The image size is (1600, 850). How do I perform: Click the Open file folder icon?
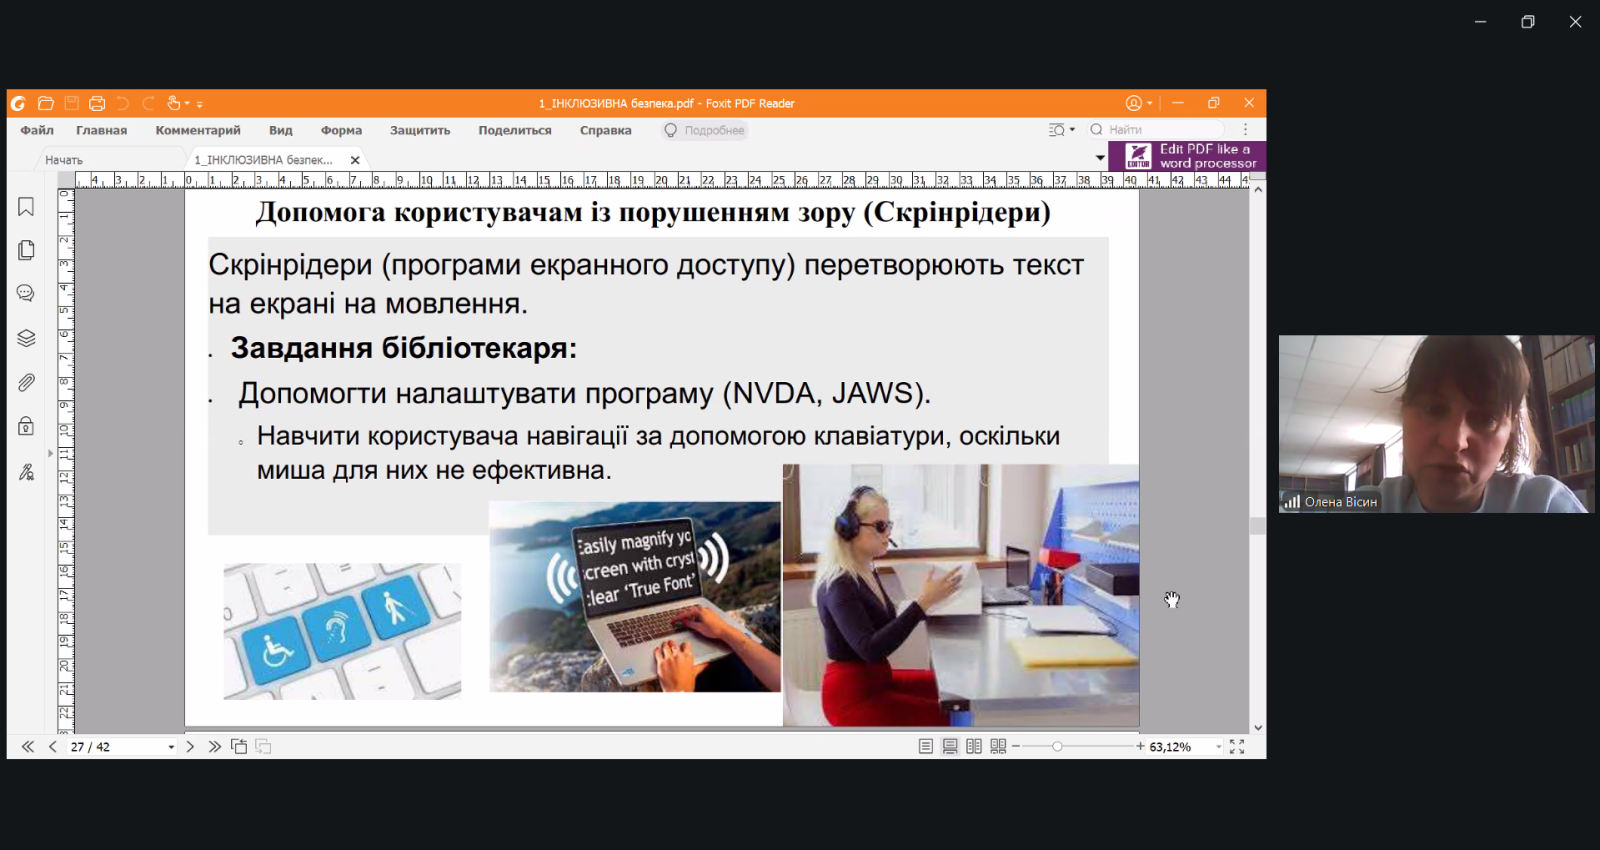[x=45, y=103]
